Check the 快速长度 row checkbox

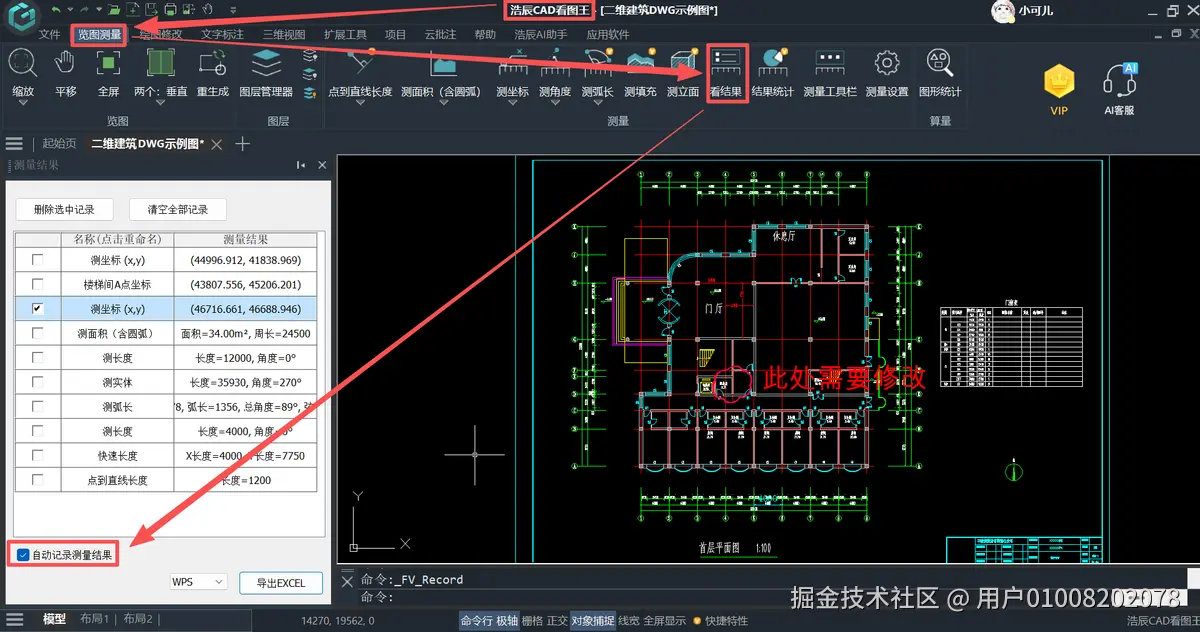click(37, 456)
